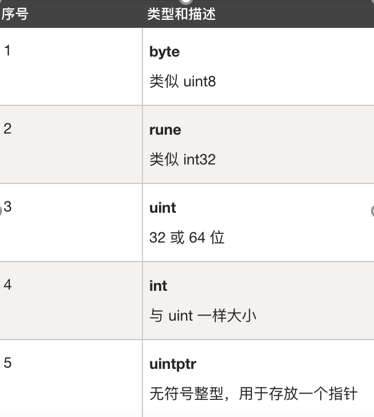Select the rune type name

click(165, 130)
